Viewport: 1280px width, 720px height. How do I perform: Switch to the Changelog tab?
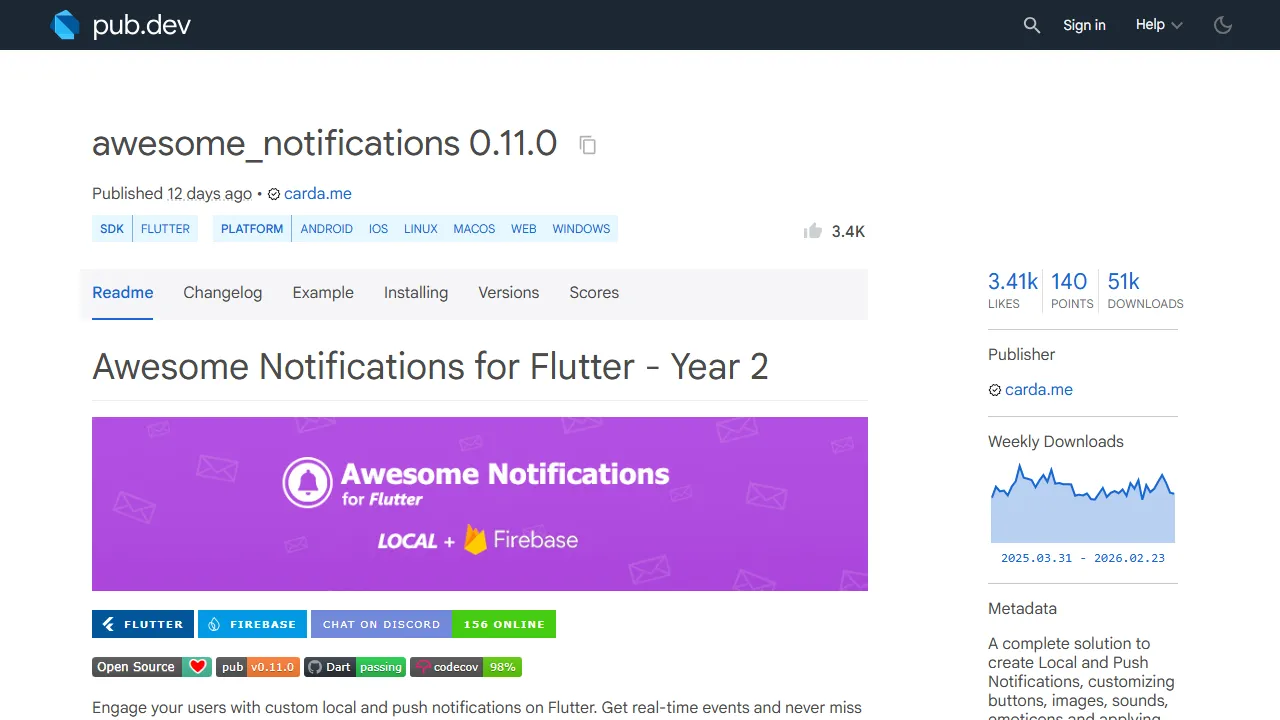click(222, 292)
